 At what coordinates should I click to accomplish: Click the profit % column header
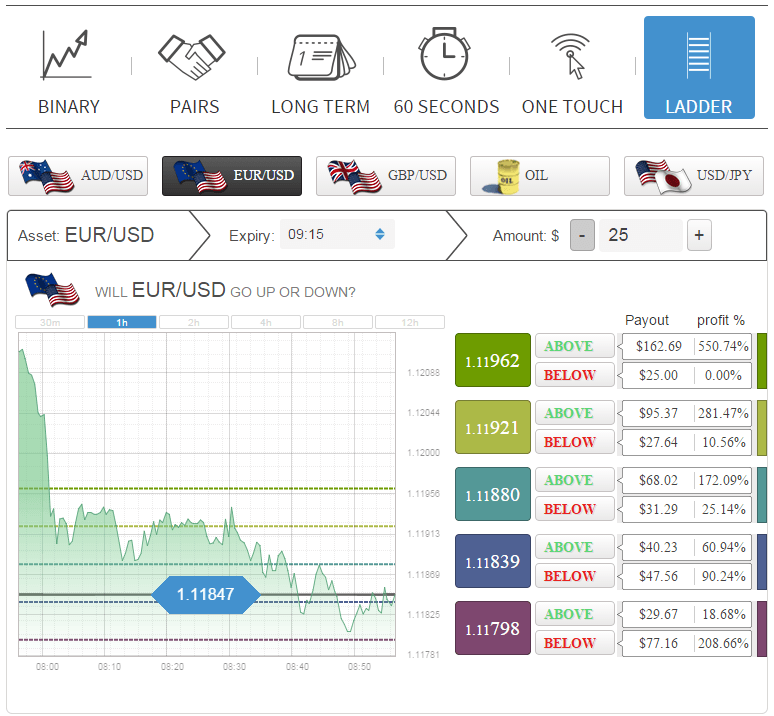[721, 320]
